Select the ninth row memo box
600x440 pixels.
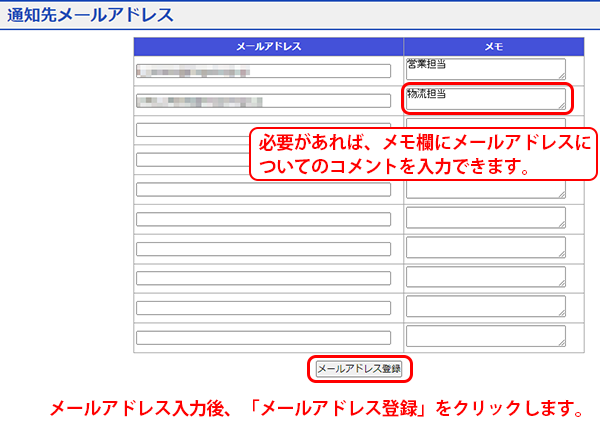tap(485, 306)
